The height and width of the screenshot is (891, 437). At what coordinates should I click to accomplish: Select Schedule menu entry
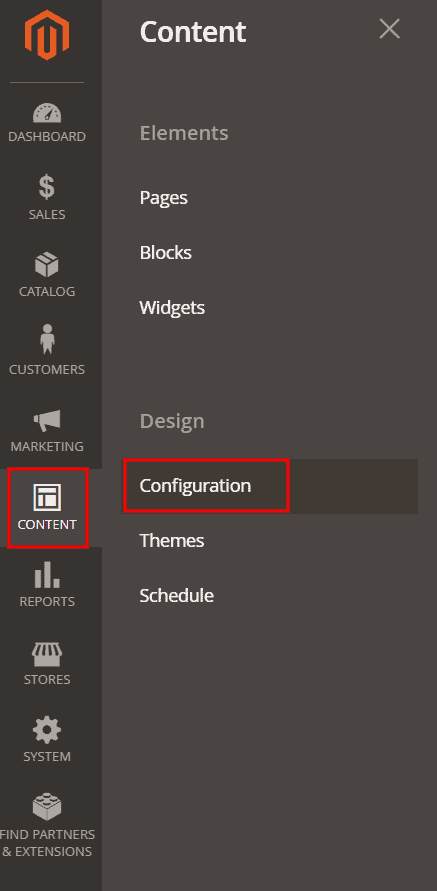(177, 596)
